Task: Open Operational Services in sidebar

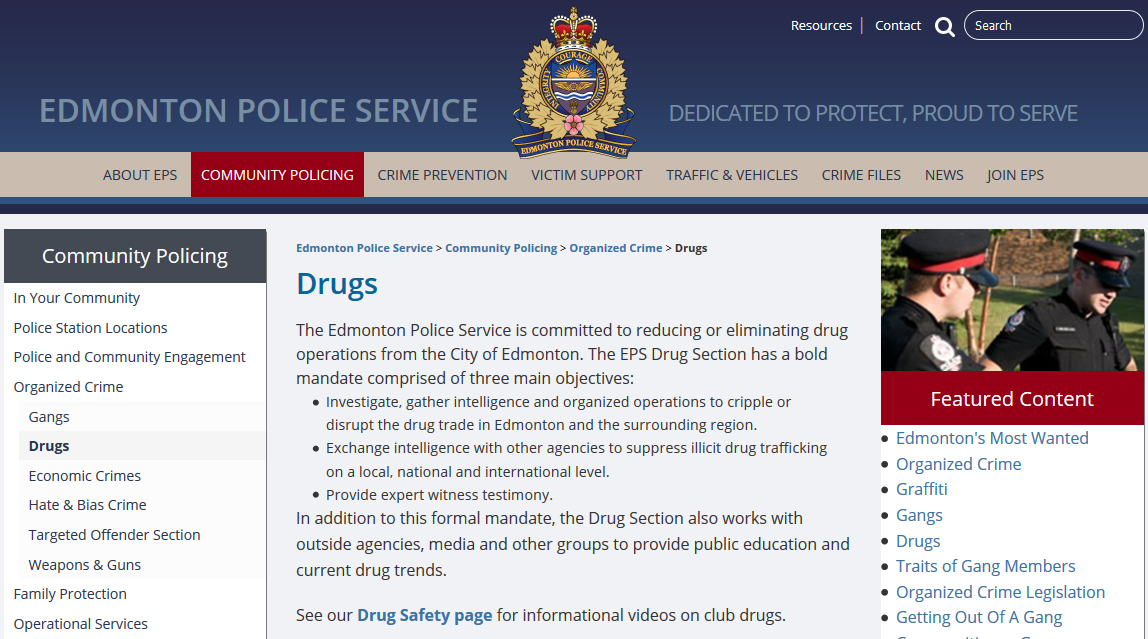Action: pos(81,624)
